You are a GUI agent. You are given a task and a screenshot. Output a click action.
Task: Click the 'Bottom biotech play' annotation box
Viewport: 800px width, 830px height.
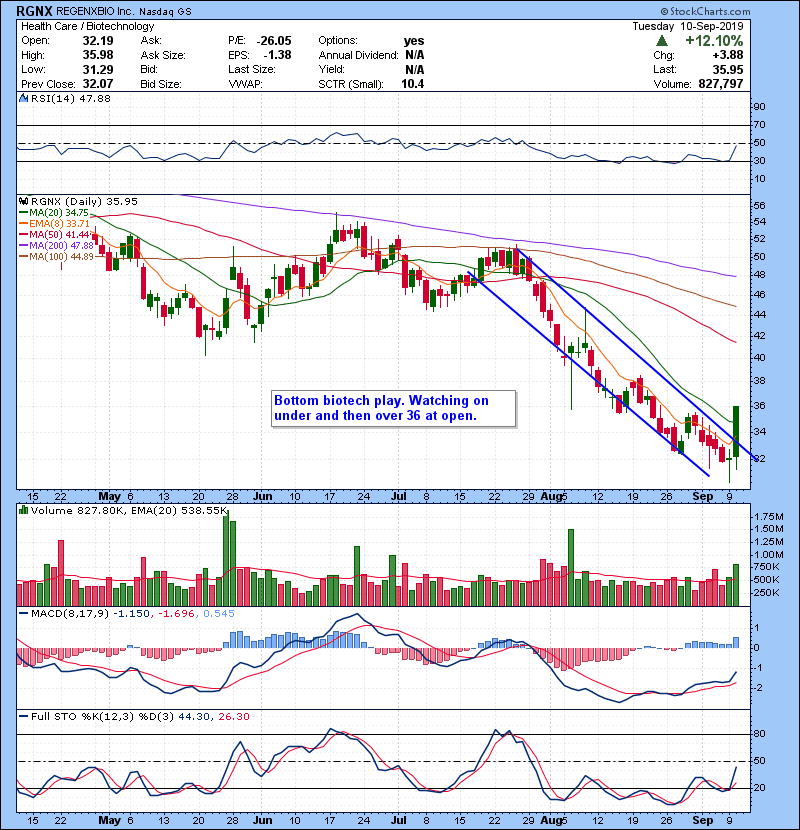click(x=393, y=408)
